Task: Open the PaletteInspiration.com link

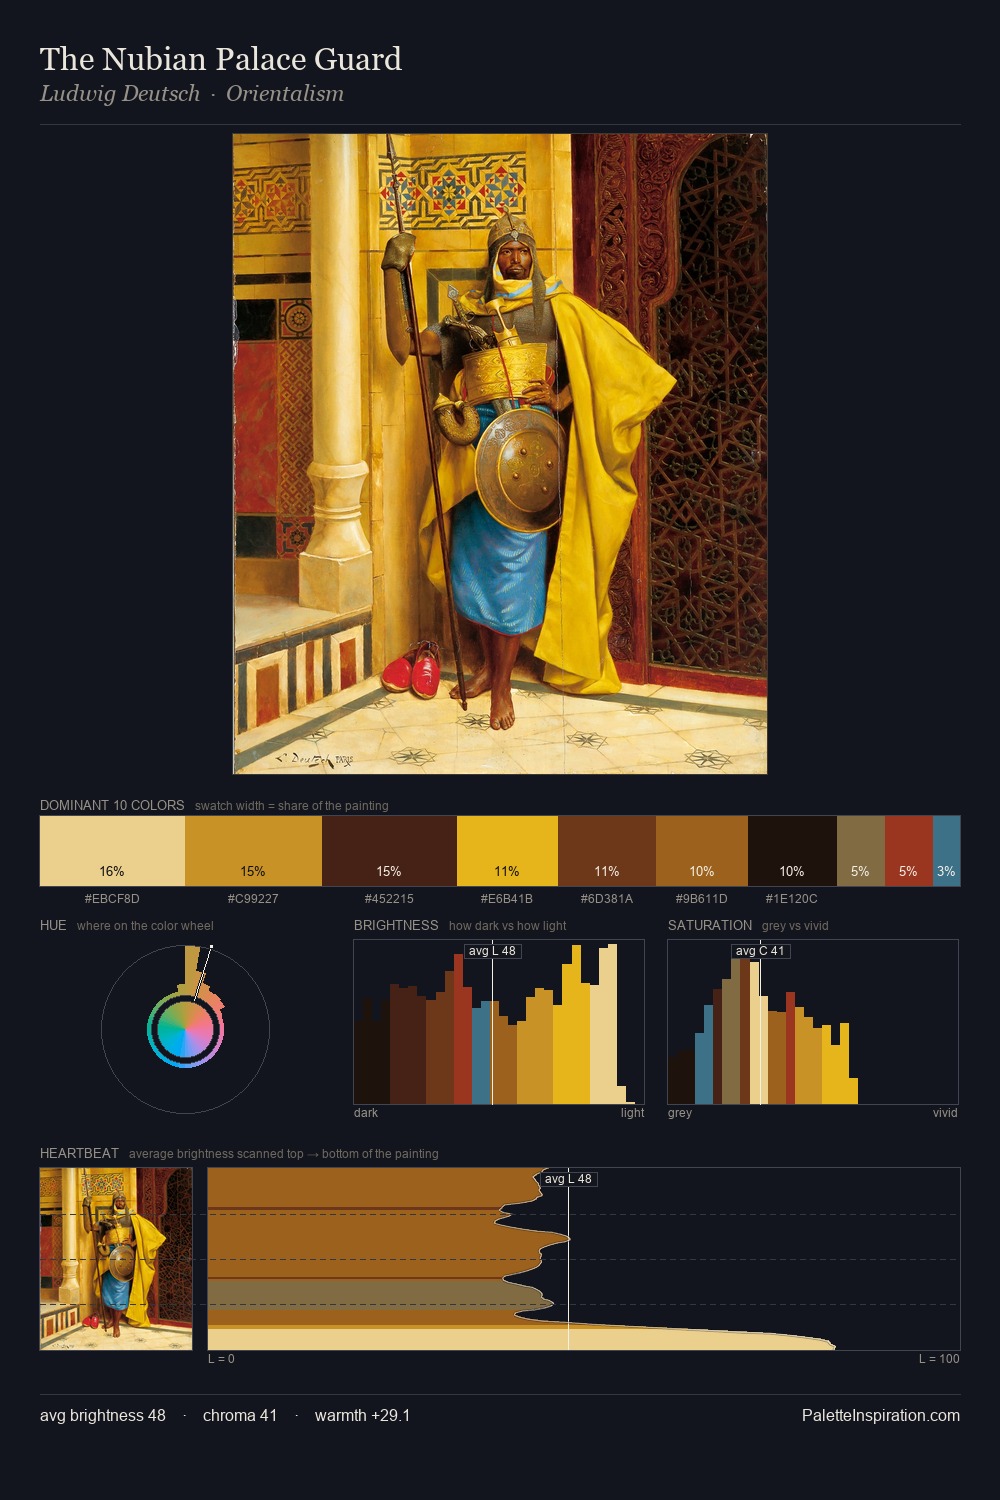Action: pos(881,1416)
